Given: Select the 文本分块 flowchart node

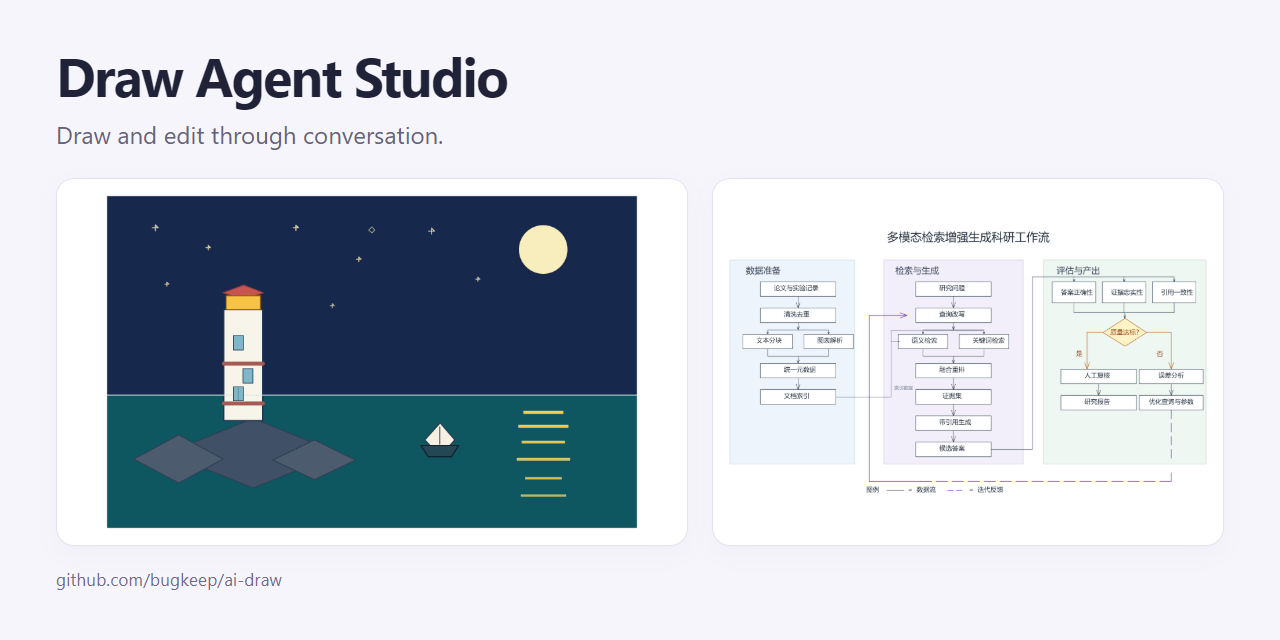Looking at the screenshot, I should (x=768, y=341).
